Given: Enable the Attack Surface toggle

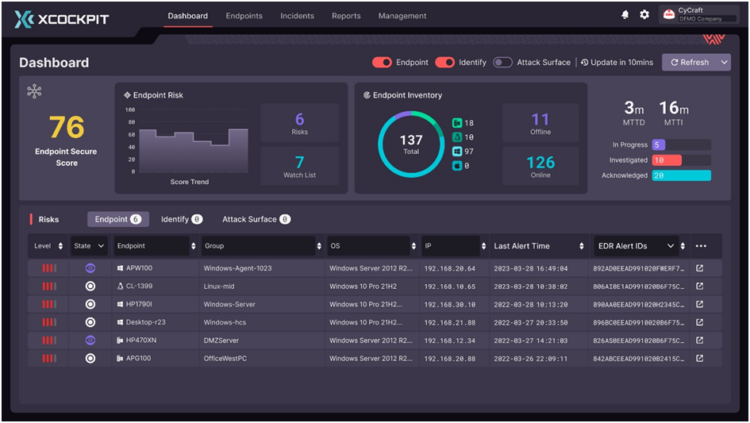Looking at the screenshot, I should pyautogui.click(x=503, y=62).
